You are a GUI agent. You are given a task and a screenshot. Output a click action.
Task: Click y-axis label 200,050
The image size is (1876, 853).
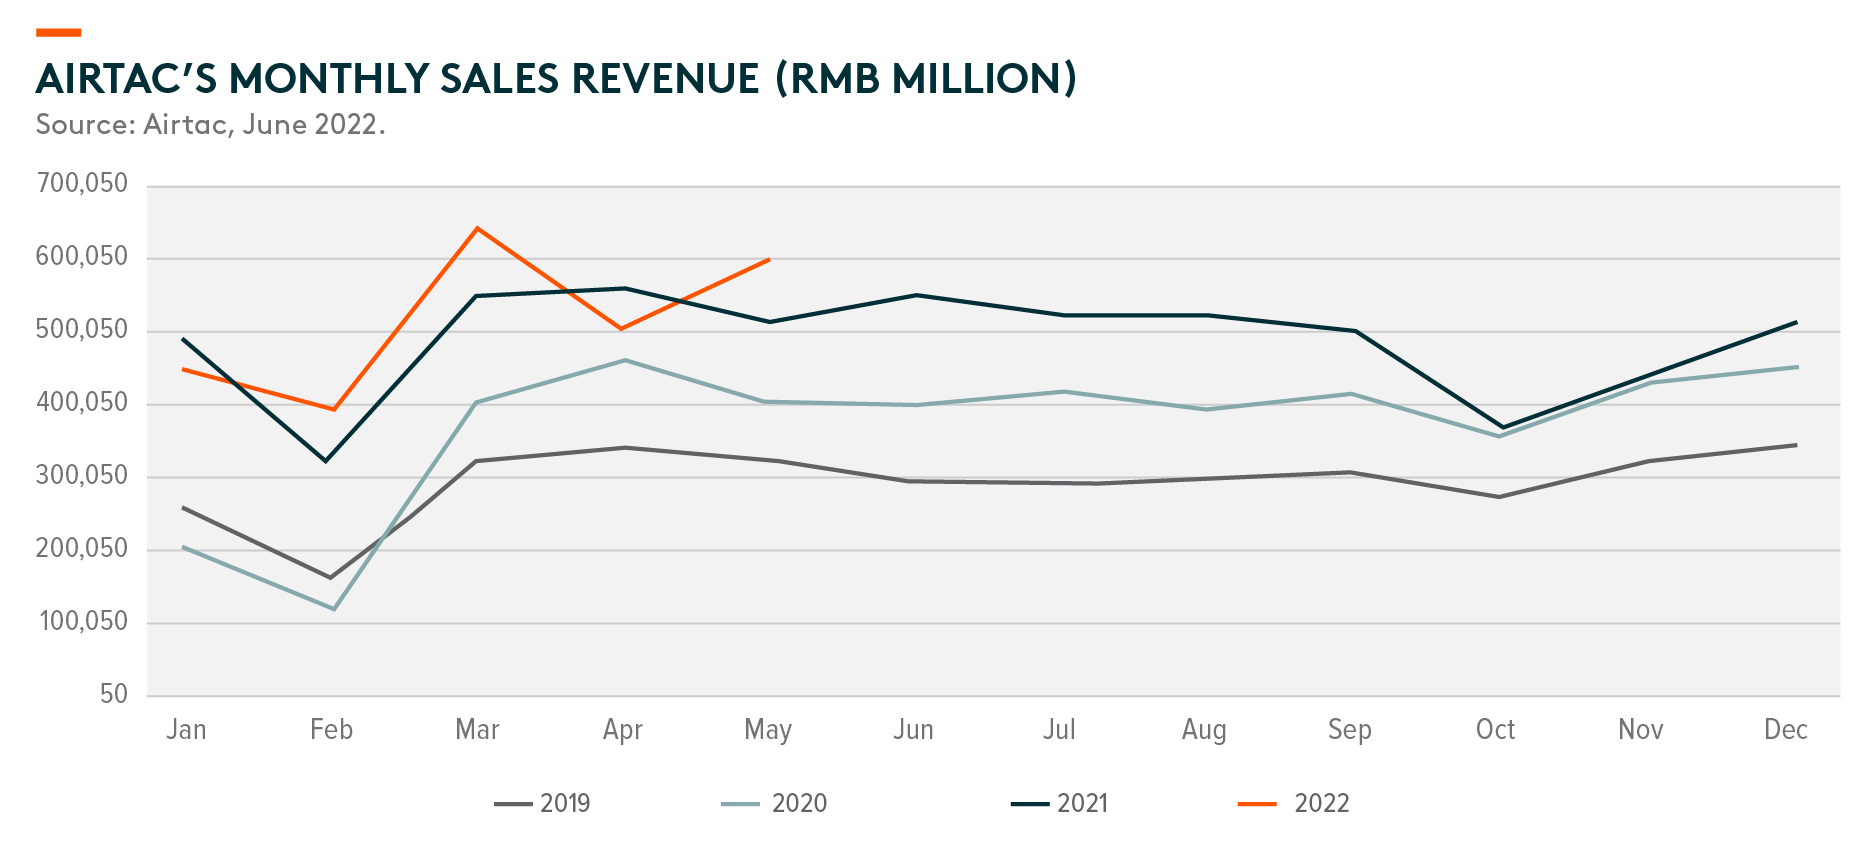(82, 548)
